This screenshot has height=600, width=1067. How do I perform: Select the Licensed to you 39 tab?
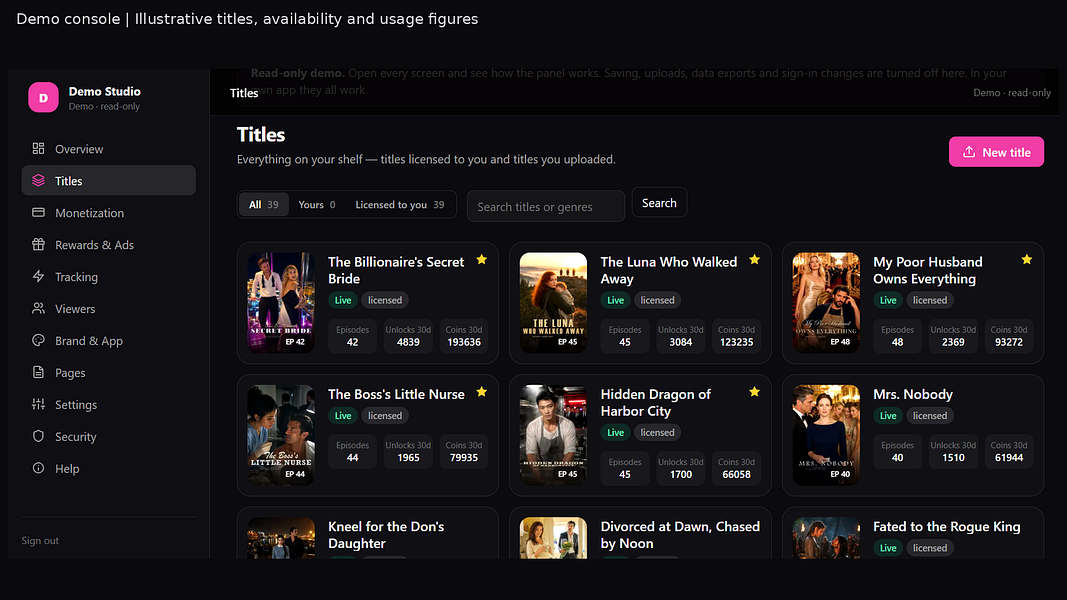(x=399, y=204)
